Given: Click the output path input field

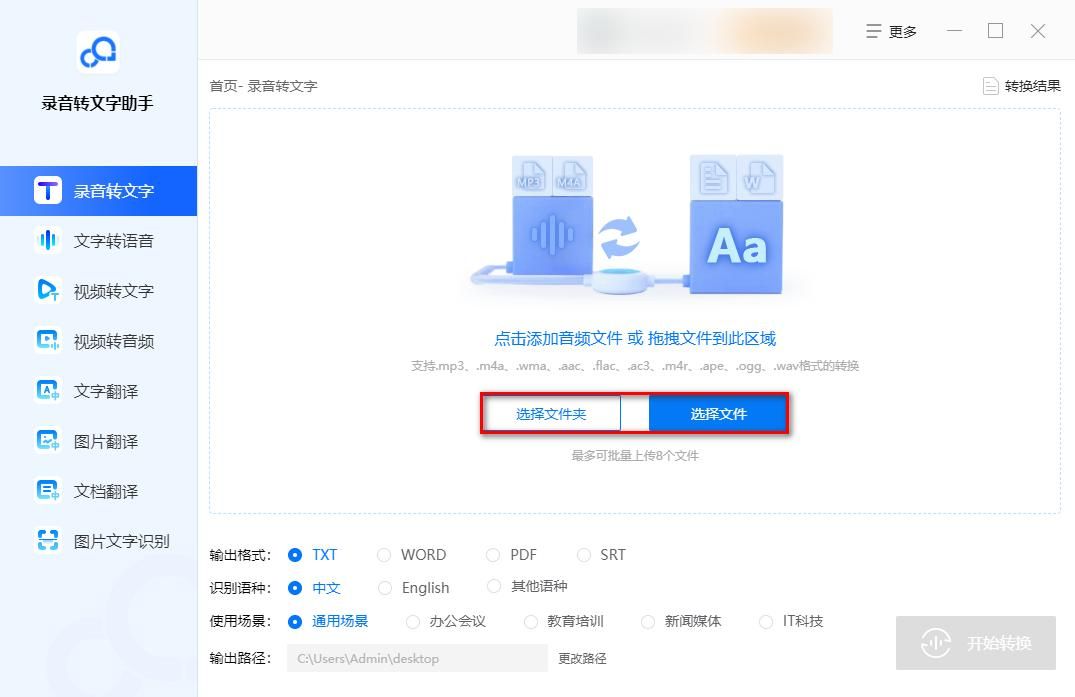Looking at the screenshot, I should coord(418,659).
